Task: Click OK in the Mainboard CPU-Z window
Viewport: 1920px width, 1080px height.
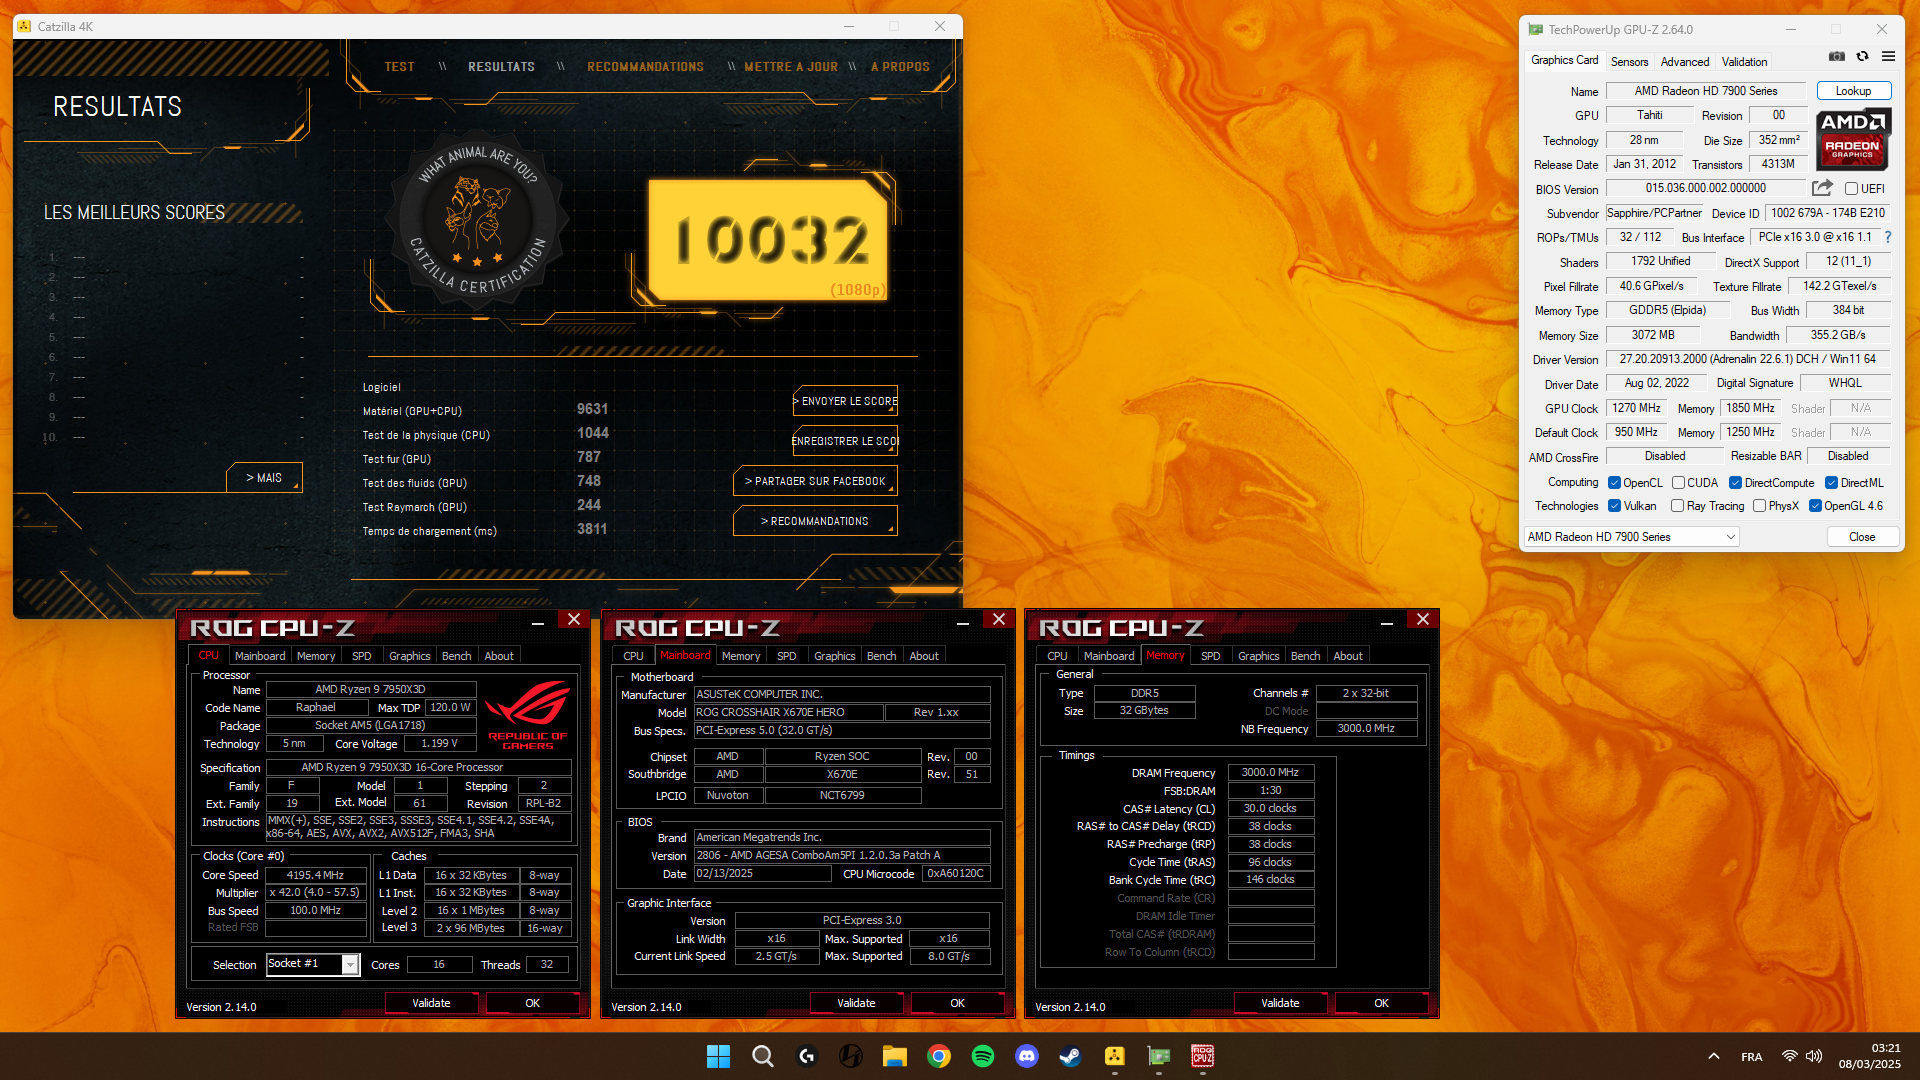Action: pos(957,1003)
